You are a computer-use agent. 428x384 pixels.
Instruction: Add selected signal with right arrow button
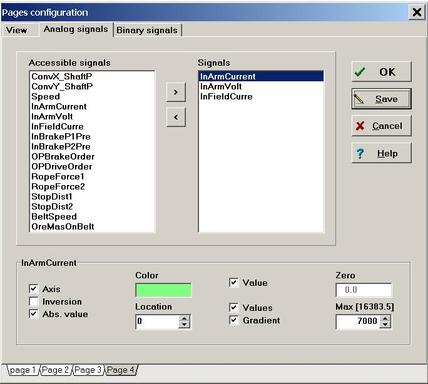coord(176,92)
